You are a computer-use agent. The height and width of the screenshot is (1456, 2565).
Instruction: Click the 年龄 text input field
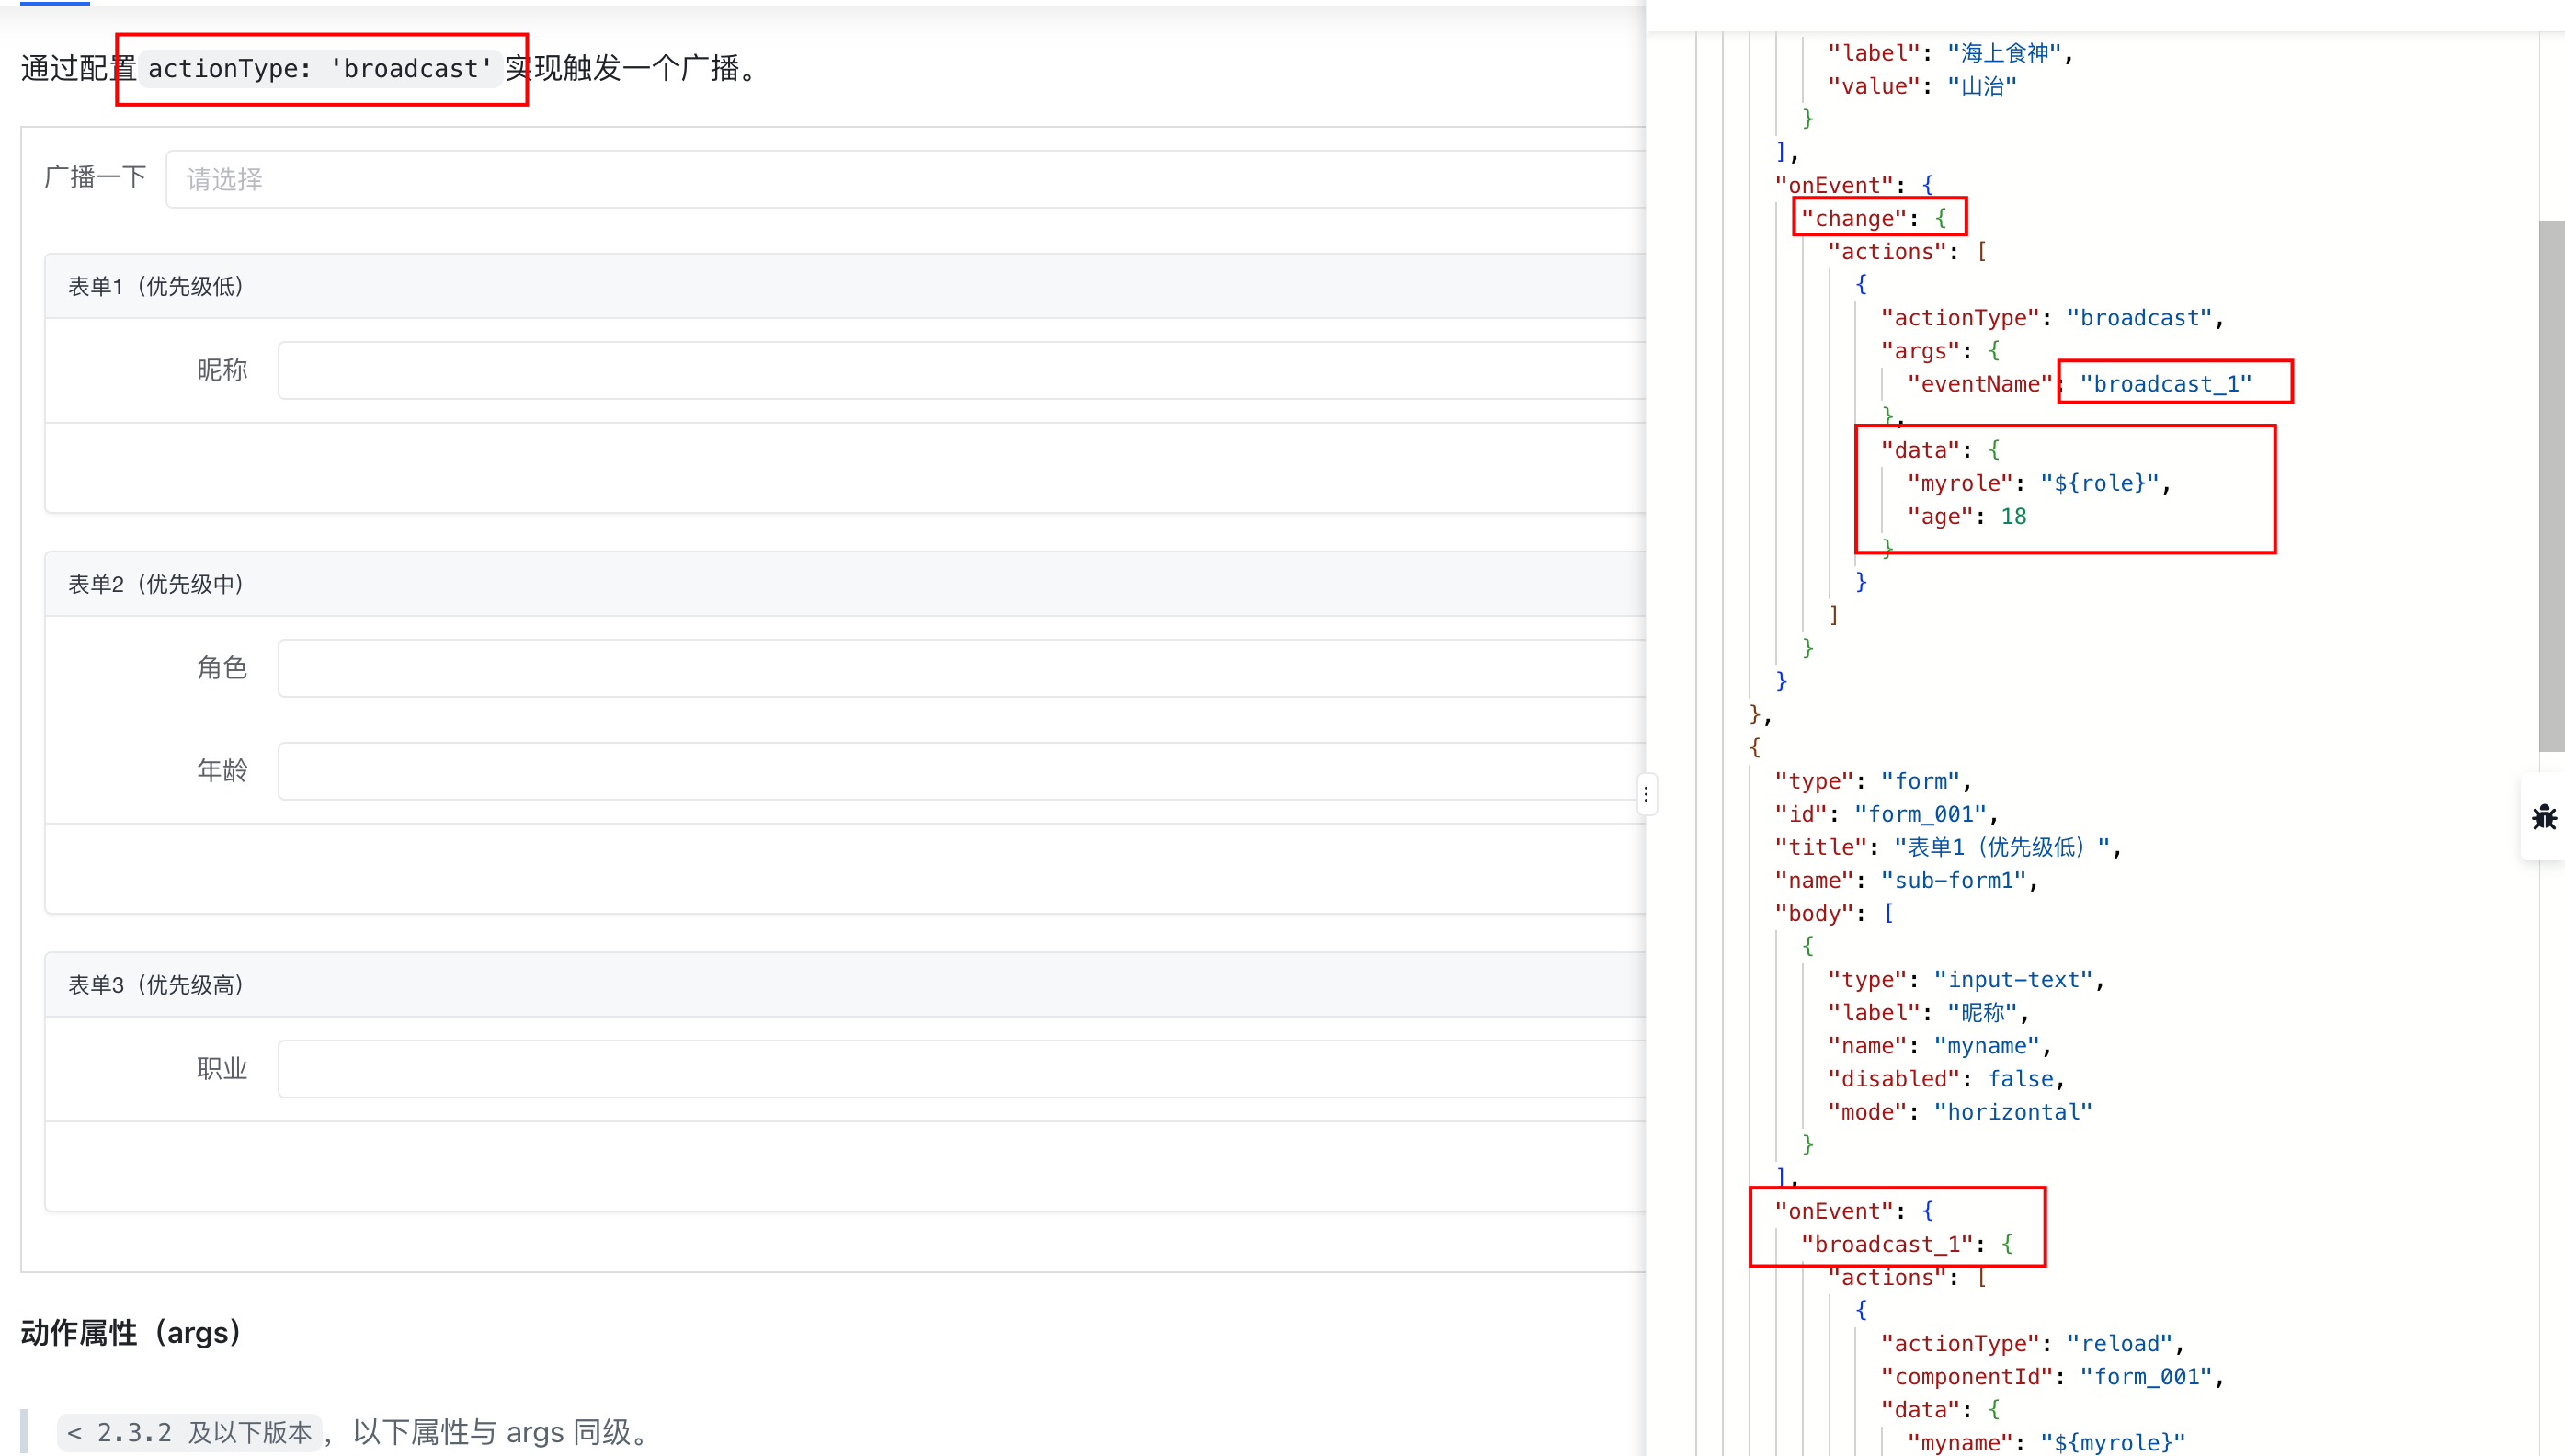tap(961, 770)
